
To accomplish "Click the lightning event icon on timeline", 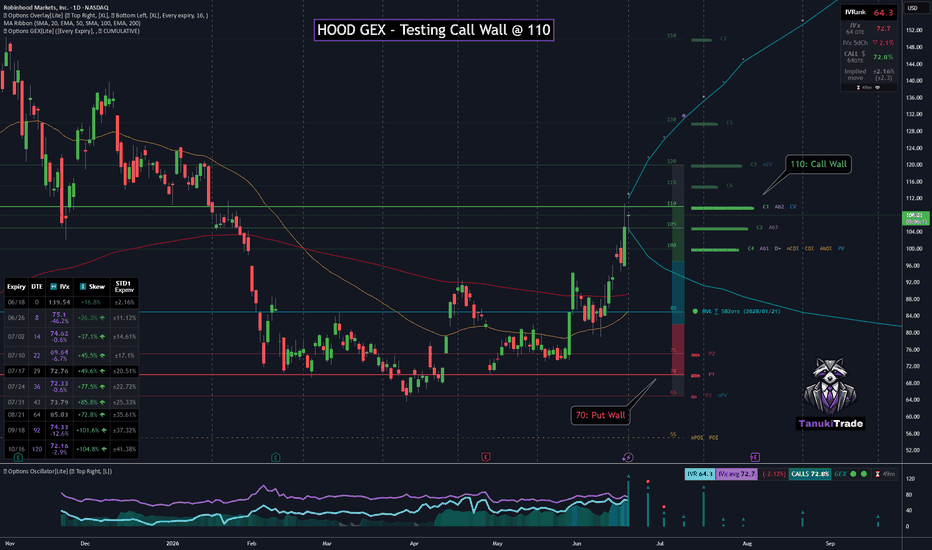I will coord(628,457).
